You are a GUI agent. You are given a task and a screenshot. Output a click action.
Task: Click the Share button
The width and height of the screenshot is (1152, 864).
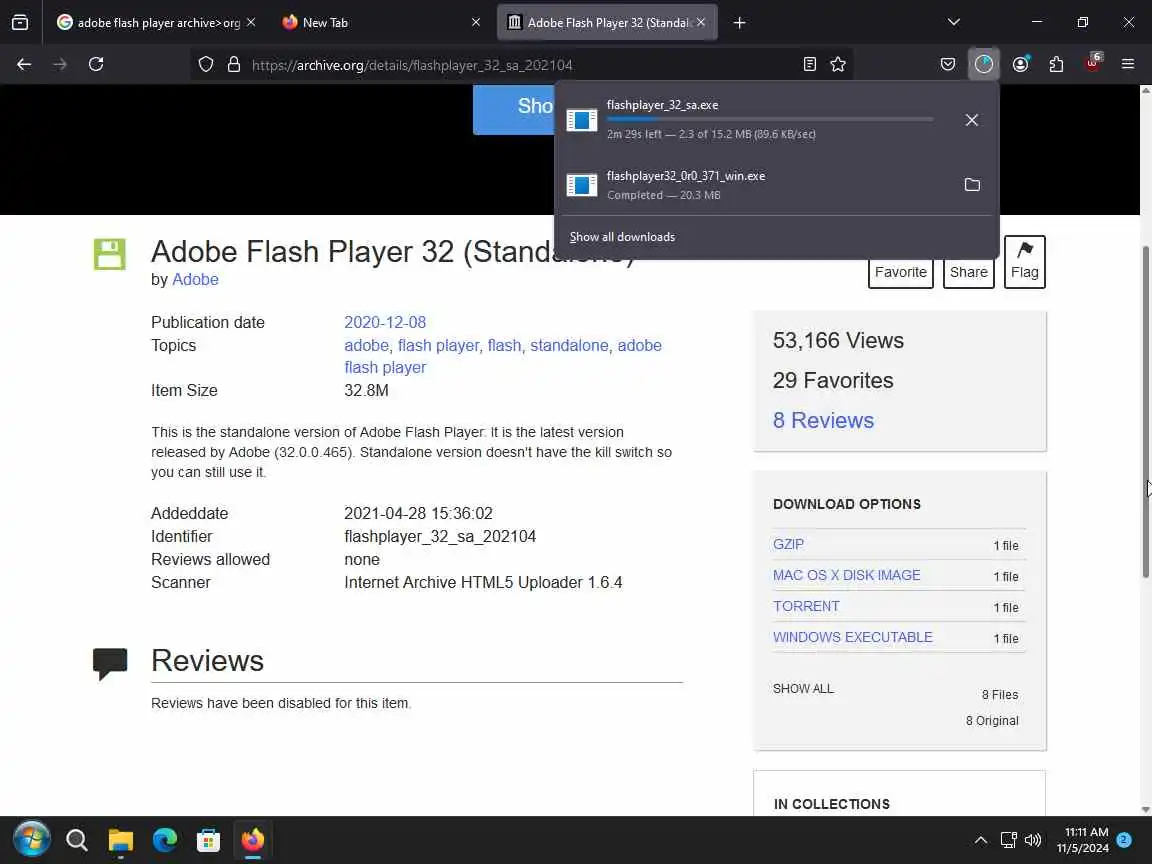[x=968, y=273]
